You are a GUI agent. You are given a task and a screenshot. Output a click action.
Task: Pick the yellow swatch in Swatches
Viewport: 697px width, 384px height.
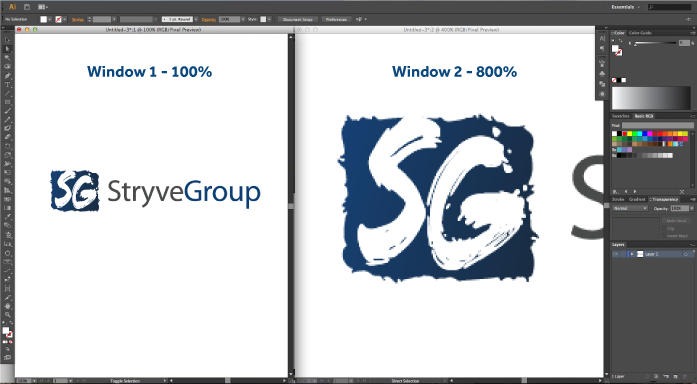tap(629, 134)
